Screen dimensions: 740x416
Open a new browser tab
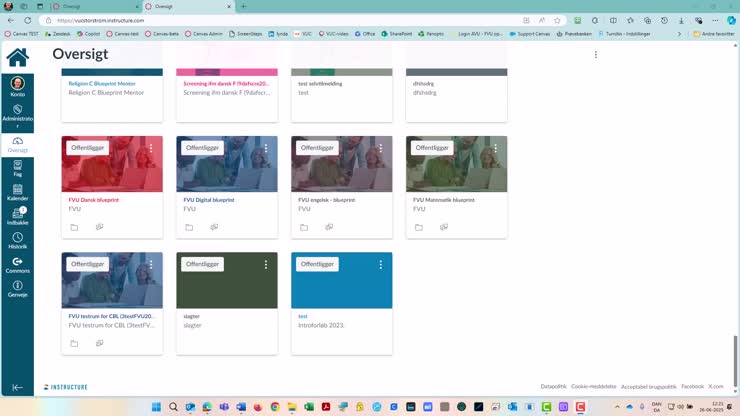[244, 7]
